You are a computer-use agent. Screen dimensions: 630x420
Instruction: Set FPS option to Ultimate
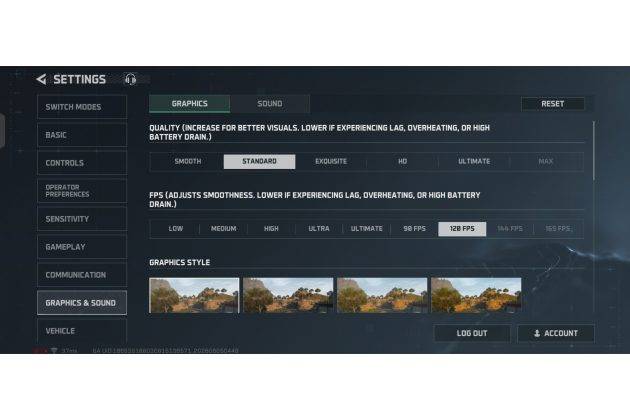pyautogui.click(x=366, y=229)
